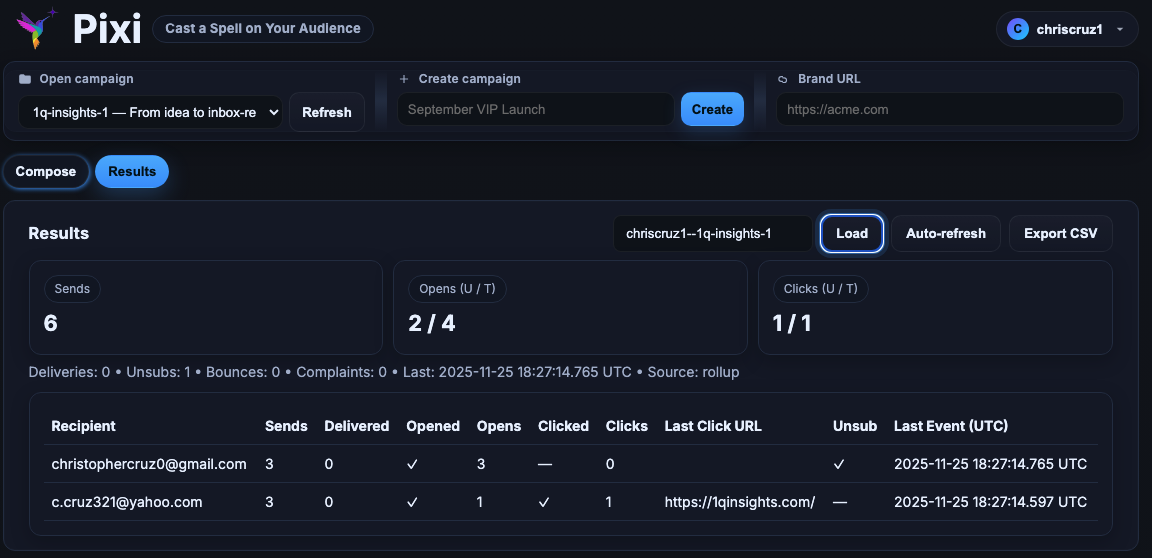Click the Pixi brand name text

(x=107, y=29)
